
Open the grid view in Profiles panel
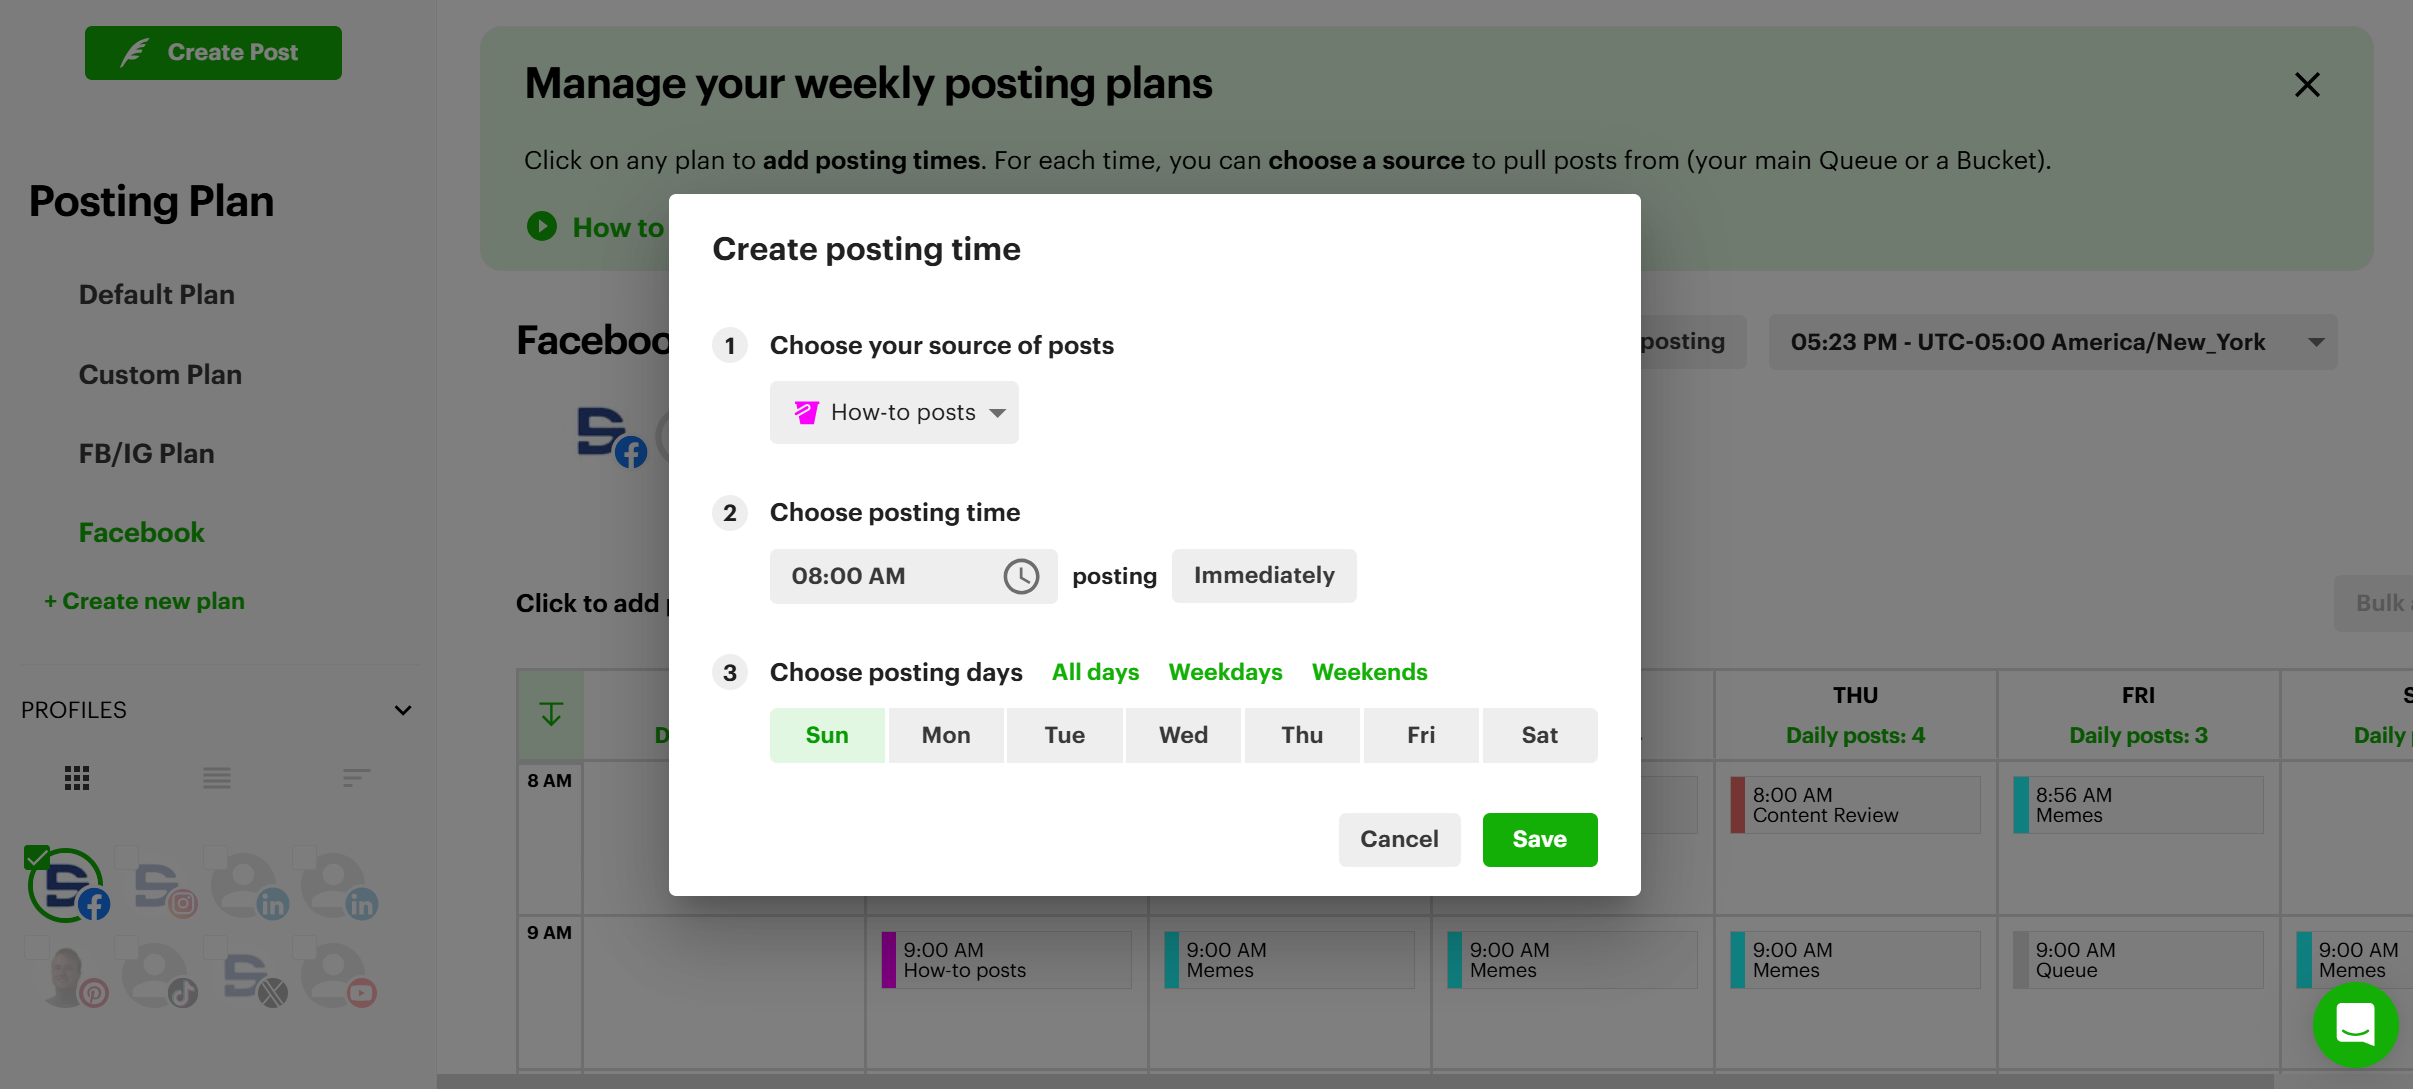click(76, 778)
